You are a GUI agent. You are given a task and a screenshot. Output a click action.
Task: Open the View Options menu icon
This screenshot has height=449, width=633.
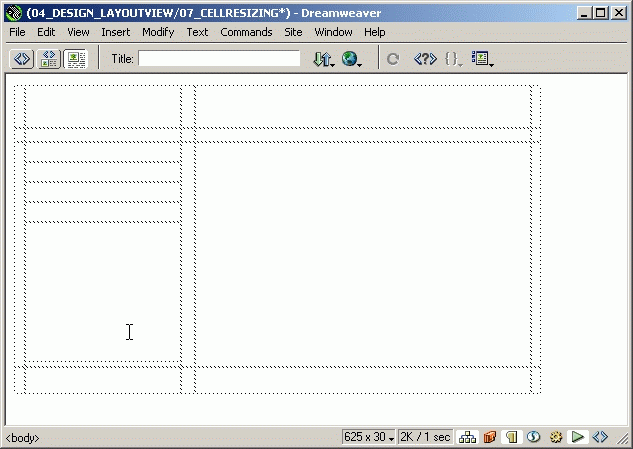pyautogui.click(x=482, y=59)
